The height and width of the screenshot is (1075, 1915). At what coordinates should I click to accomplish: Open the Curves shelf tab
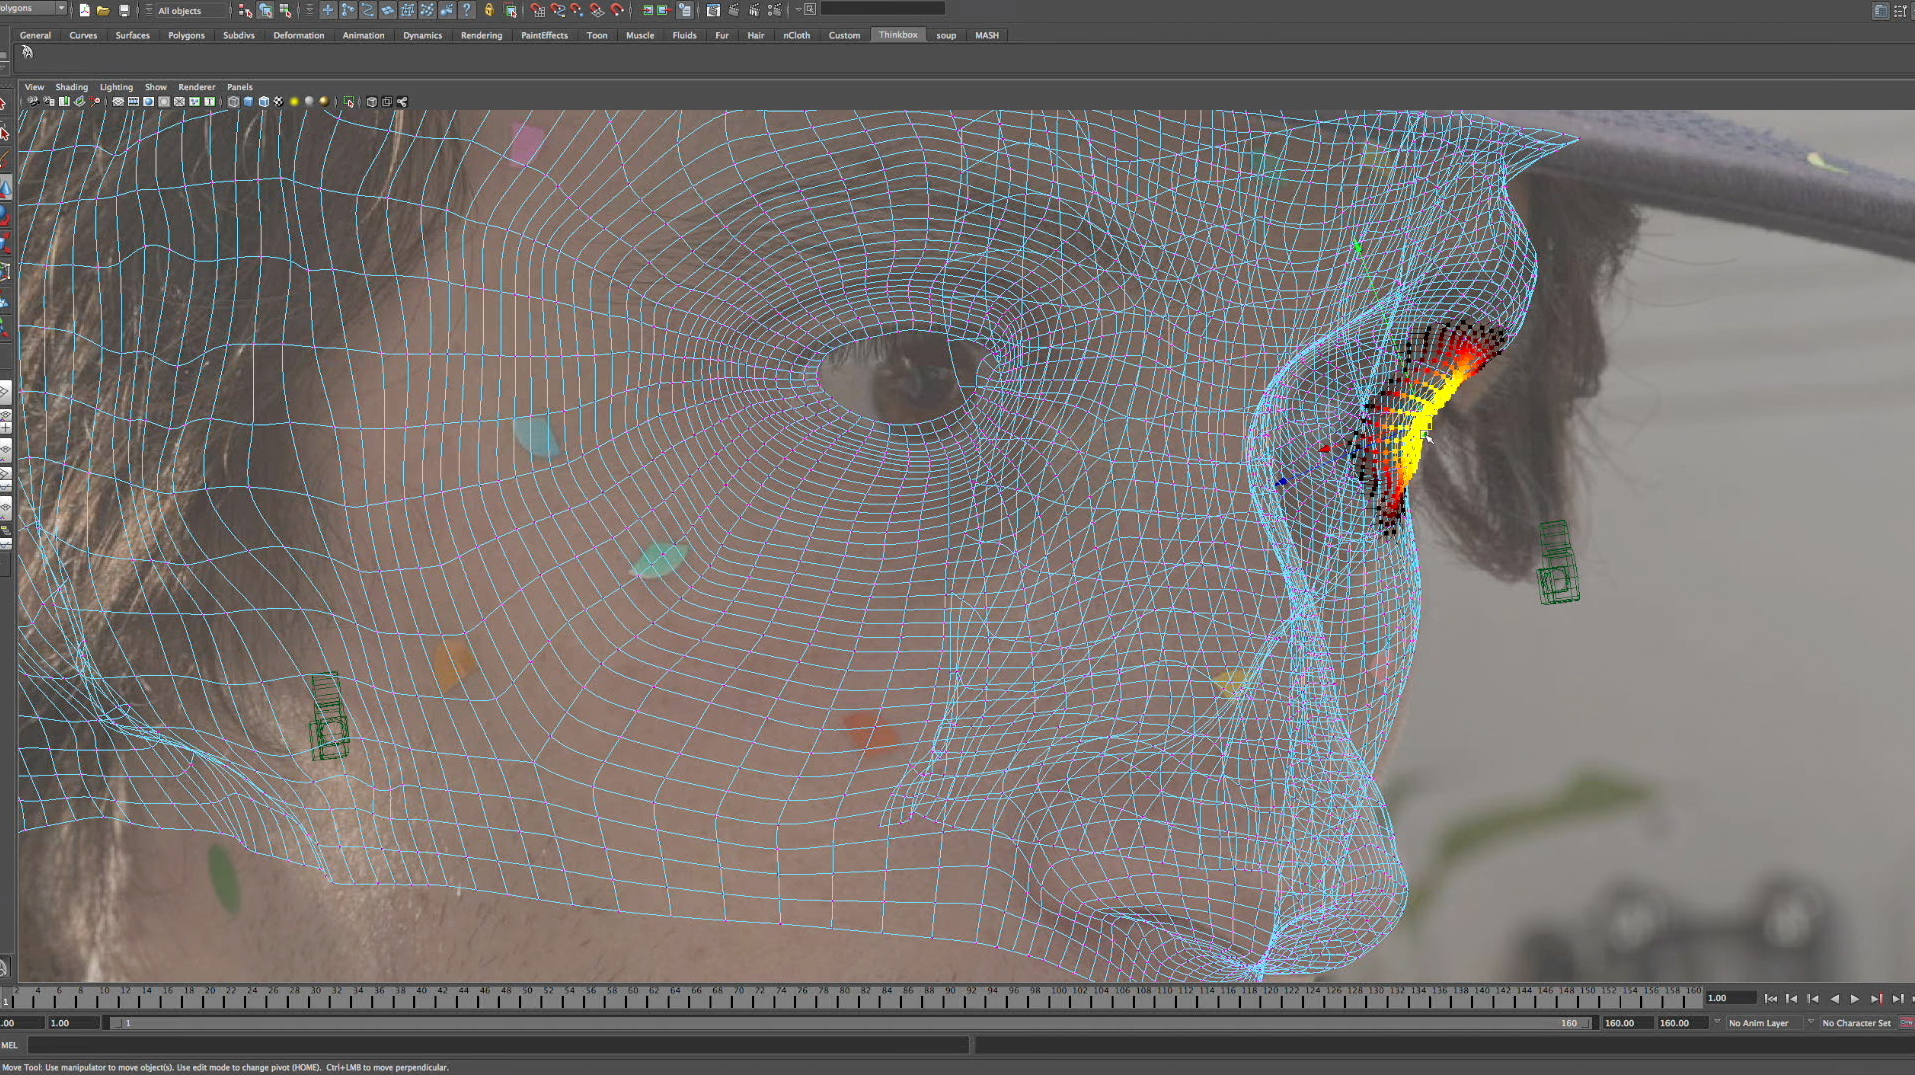coord(83,35)
